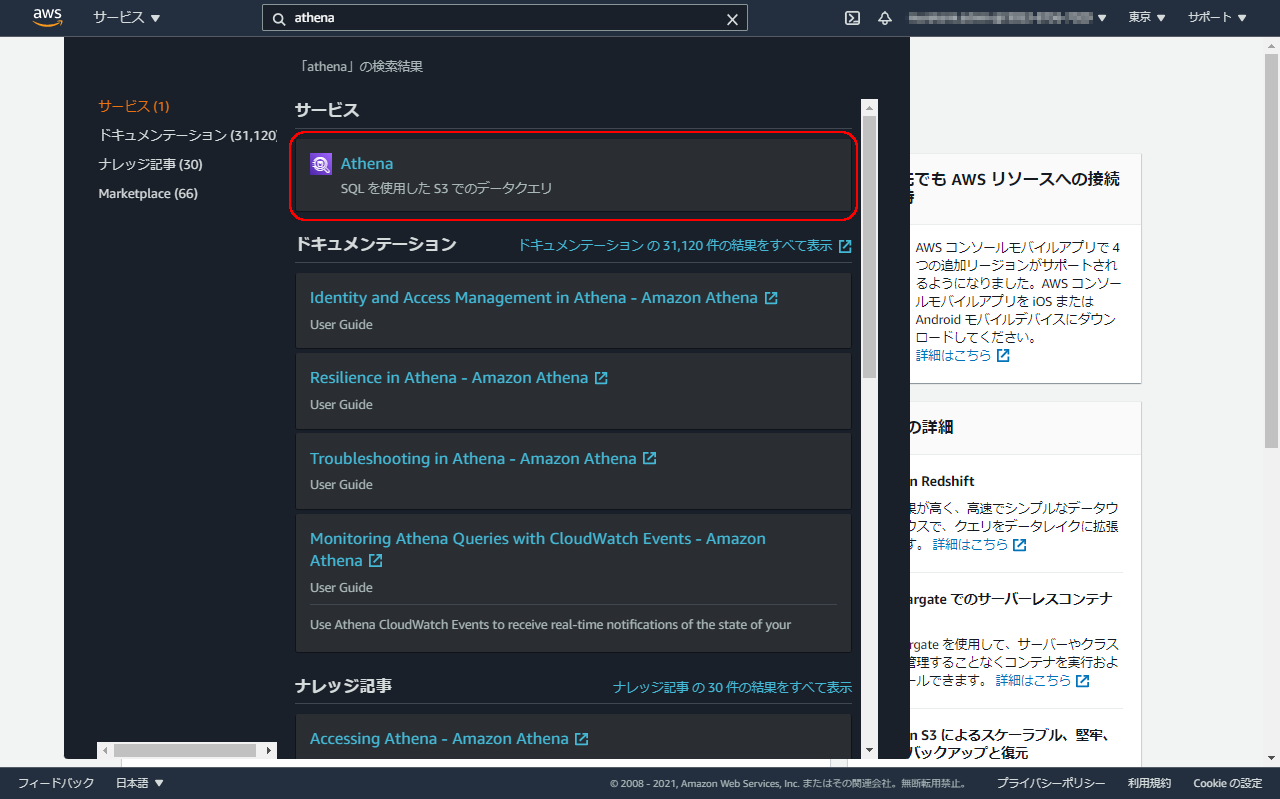
Task: Open the CloudShell terminal icon
Action: pyautogui.click(x=852, y=17)
